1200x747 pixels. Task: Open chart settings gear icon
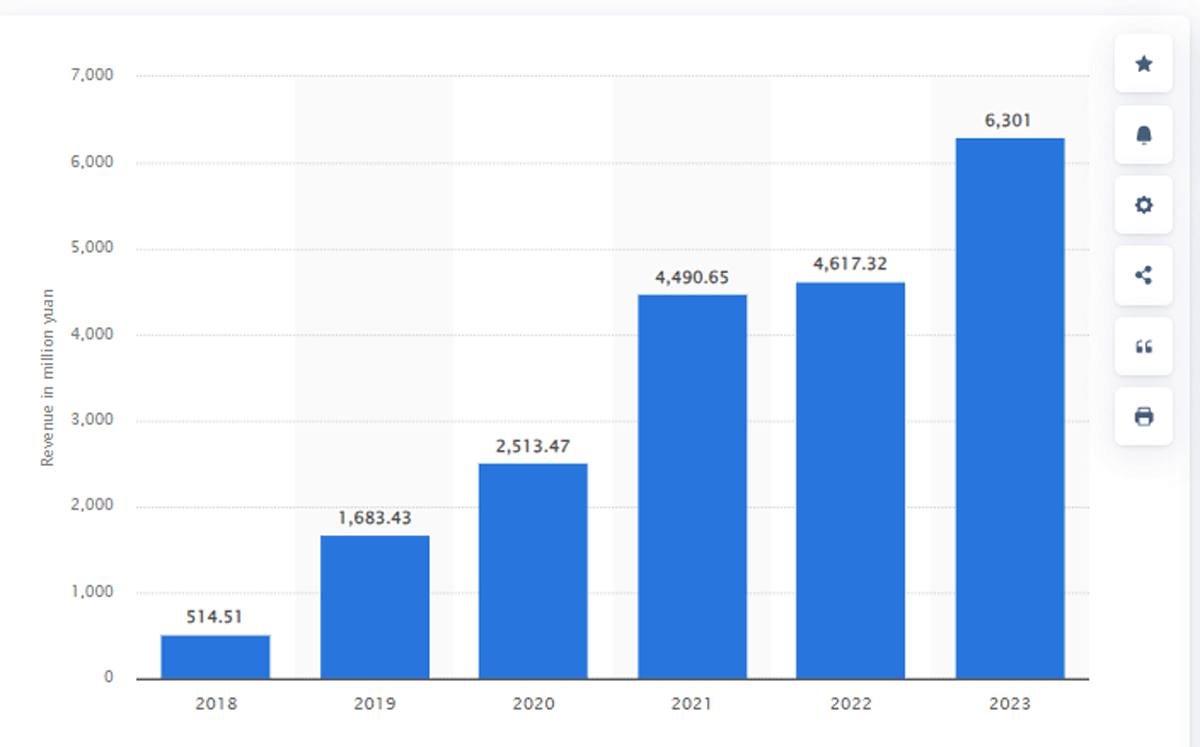[1144, 205]
